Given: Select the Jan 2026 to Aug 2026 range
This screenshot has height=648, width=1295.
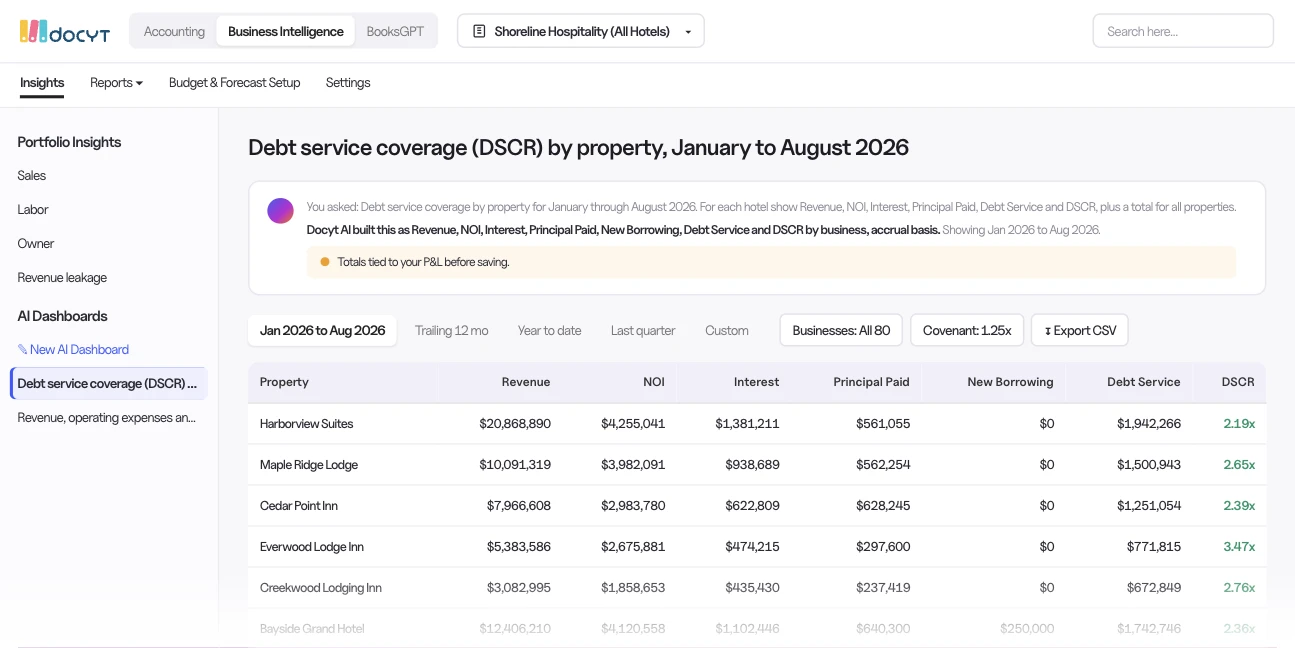Looking at the screenshot, I should 322,330.
